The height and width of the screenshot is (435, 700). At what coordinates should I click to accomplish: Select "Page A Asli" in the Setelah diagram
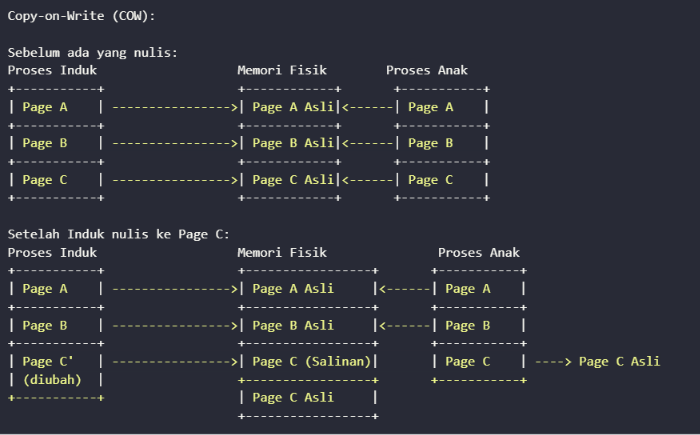pos(293,289)
